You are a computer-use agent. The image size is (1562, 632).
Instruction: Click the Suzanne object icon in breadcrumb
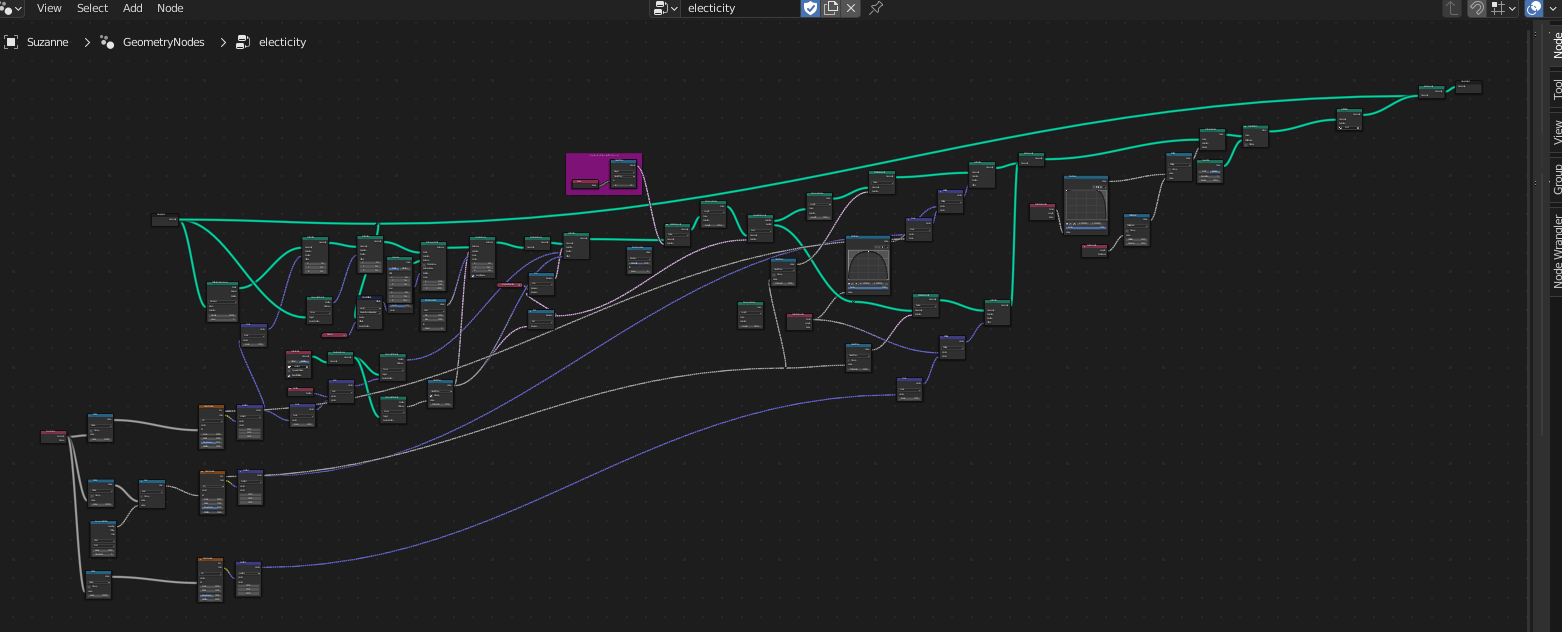pyautogui.click(x=11, y=42)
